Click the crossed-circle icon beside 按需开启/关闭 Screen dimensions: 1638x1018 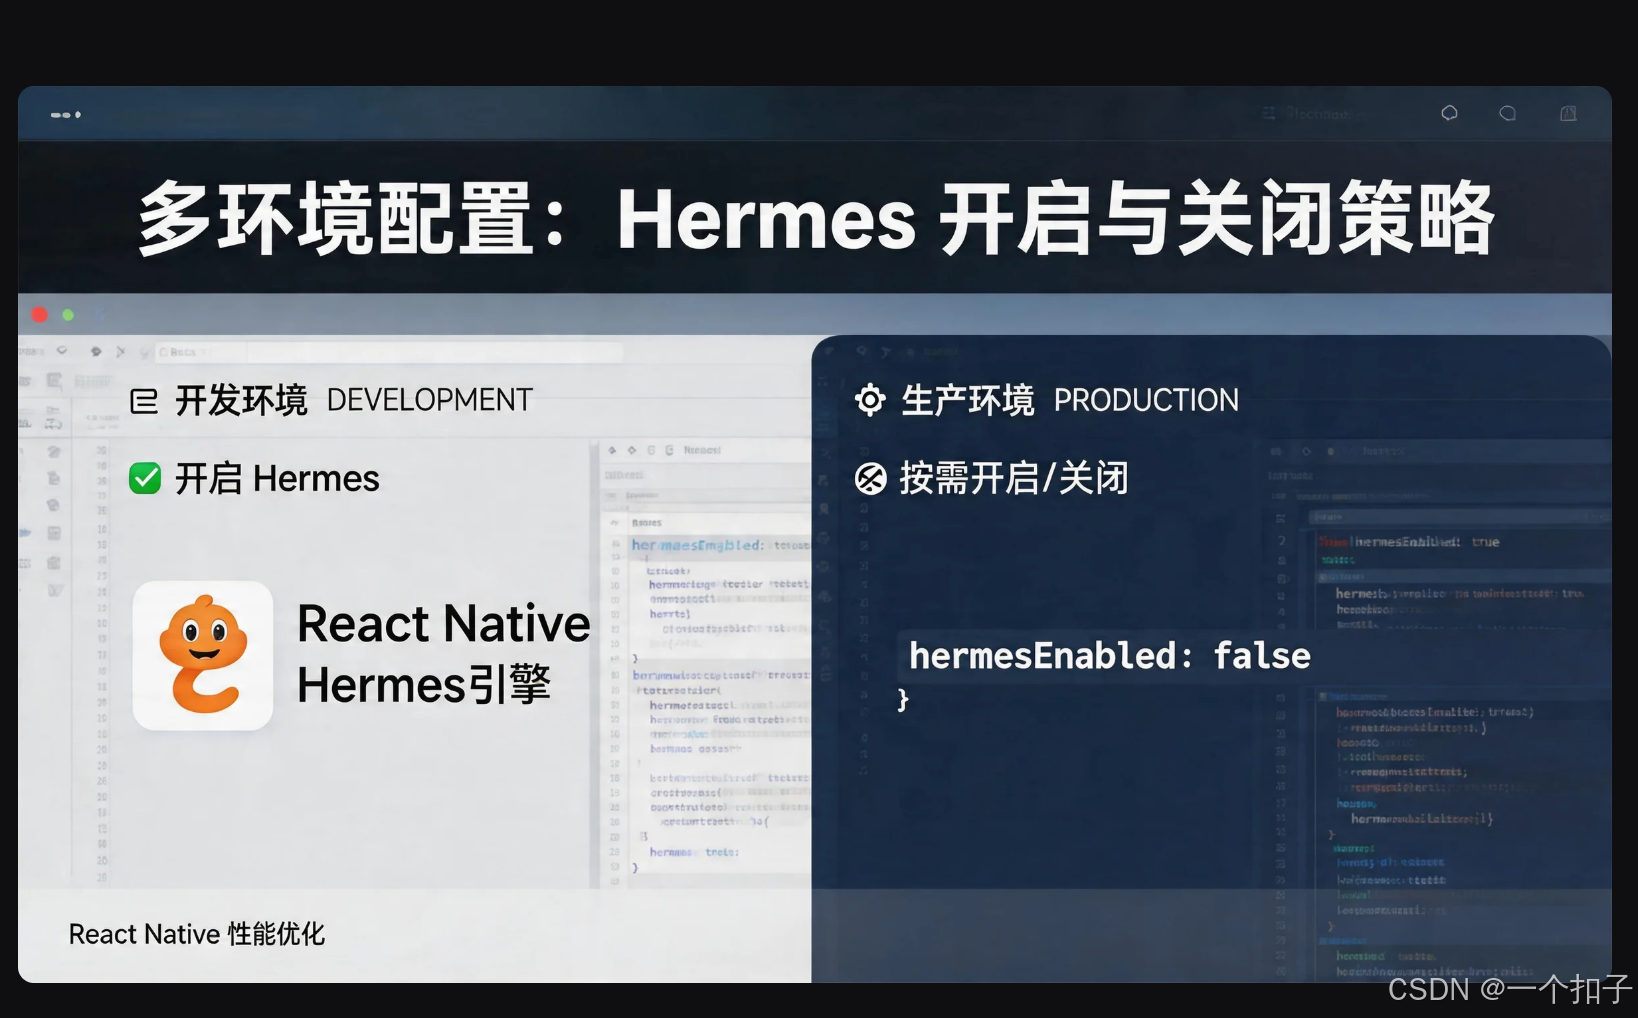point(870,479)
